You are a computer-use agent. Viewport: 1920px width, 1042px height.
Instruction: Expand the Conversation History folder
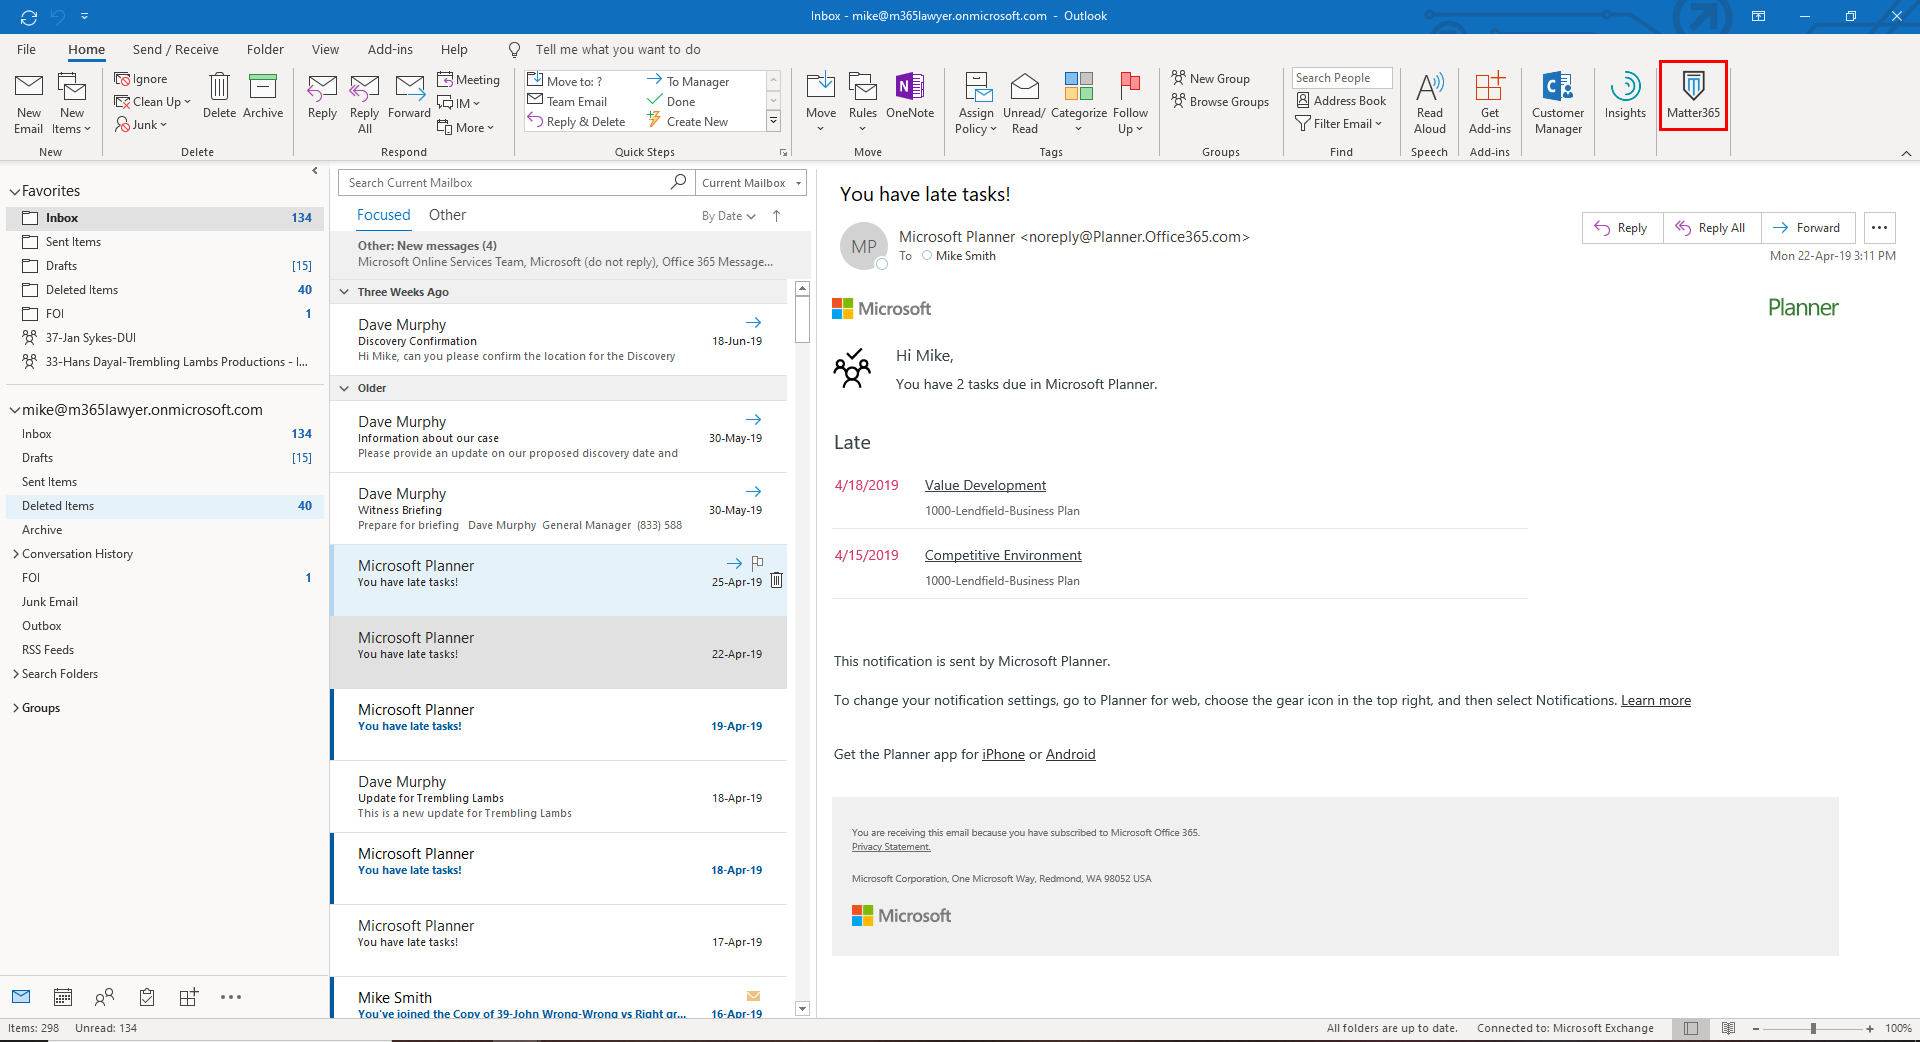[16, 554]
